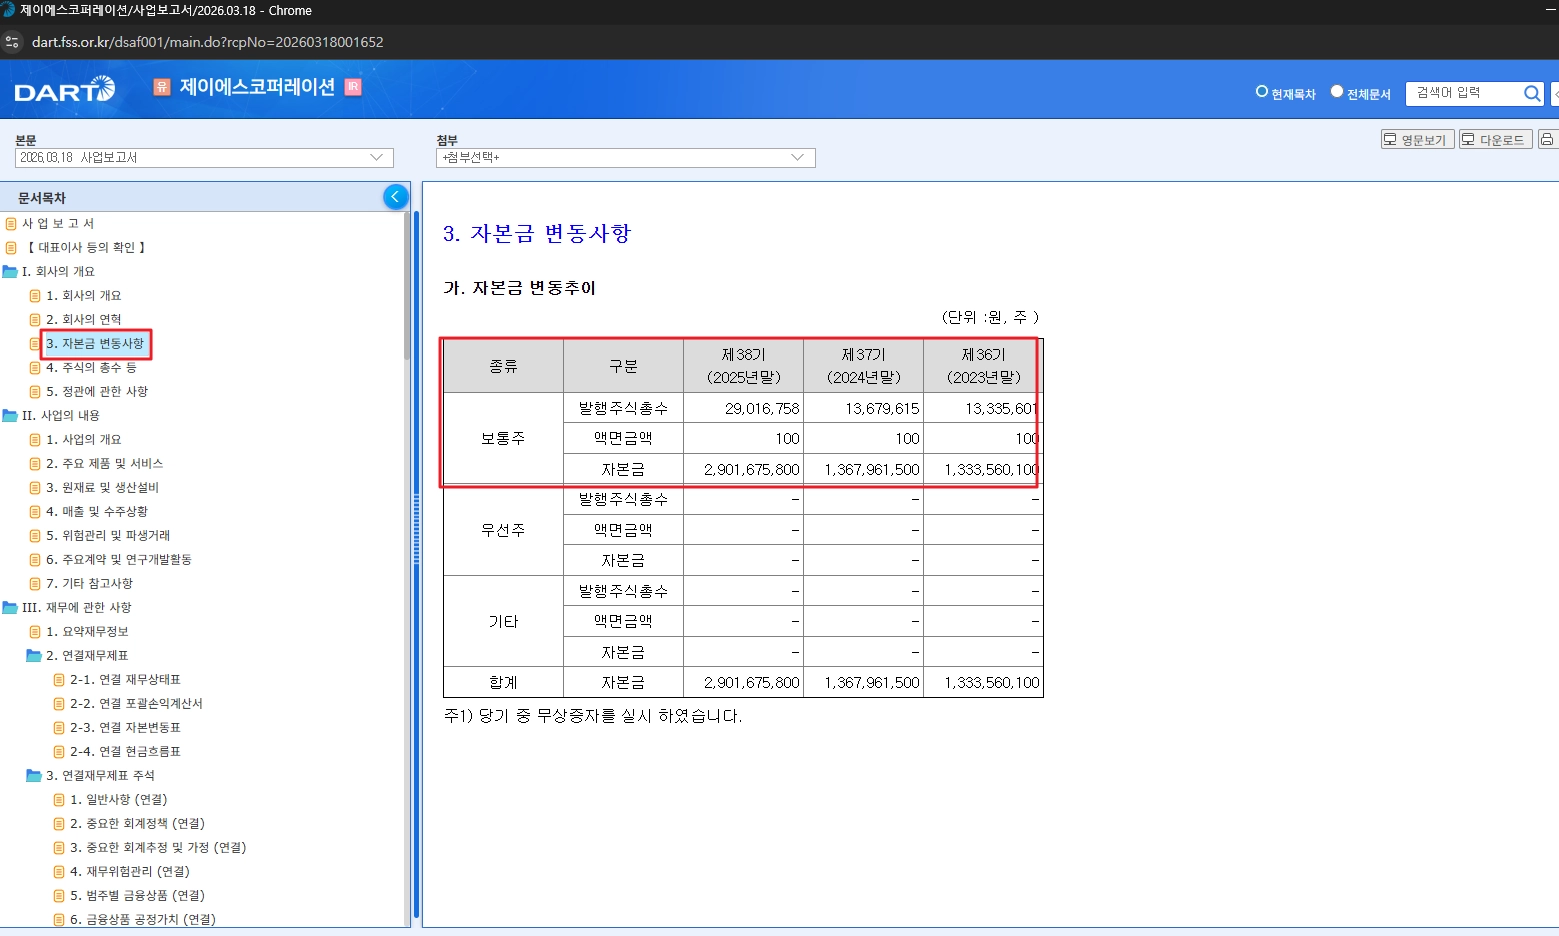The height and width of the screenshot is (936, 1559).
Task: Click the 다운로드 button
Action: tap(1495, 139)
